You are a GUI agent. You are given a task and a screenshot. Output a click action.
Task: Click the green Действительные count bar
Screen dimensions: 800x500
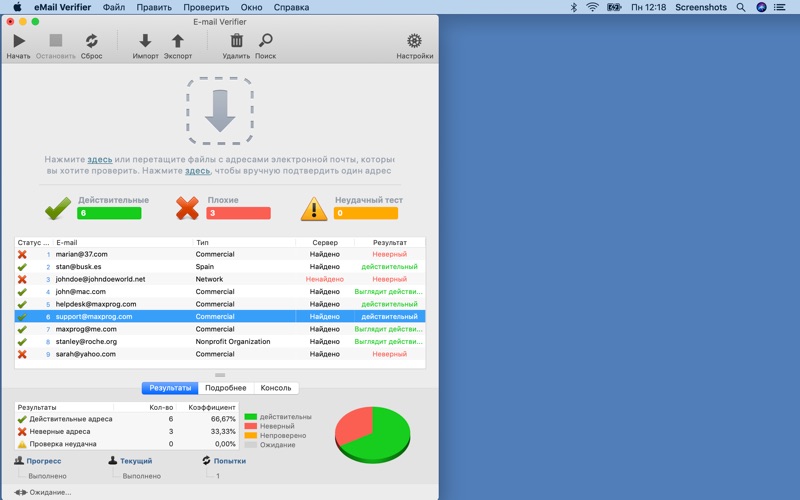click(x=109, y=213)
